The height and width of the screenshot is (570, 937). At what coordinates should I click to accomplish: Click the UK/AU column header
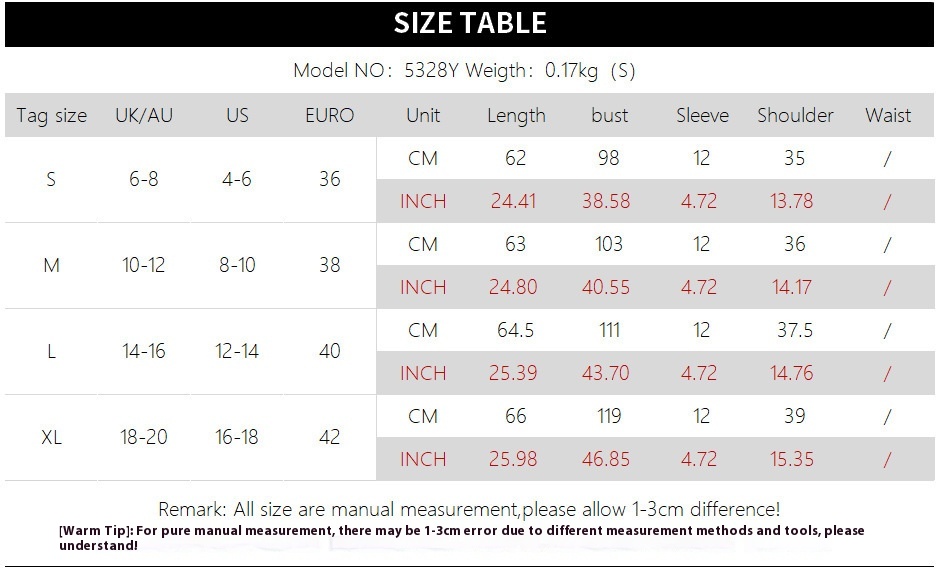tap(144, 115)
